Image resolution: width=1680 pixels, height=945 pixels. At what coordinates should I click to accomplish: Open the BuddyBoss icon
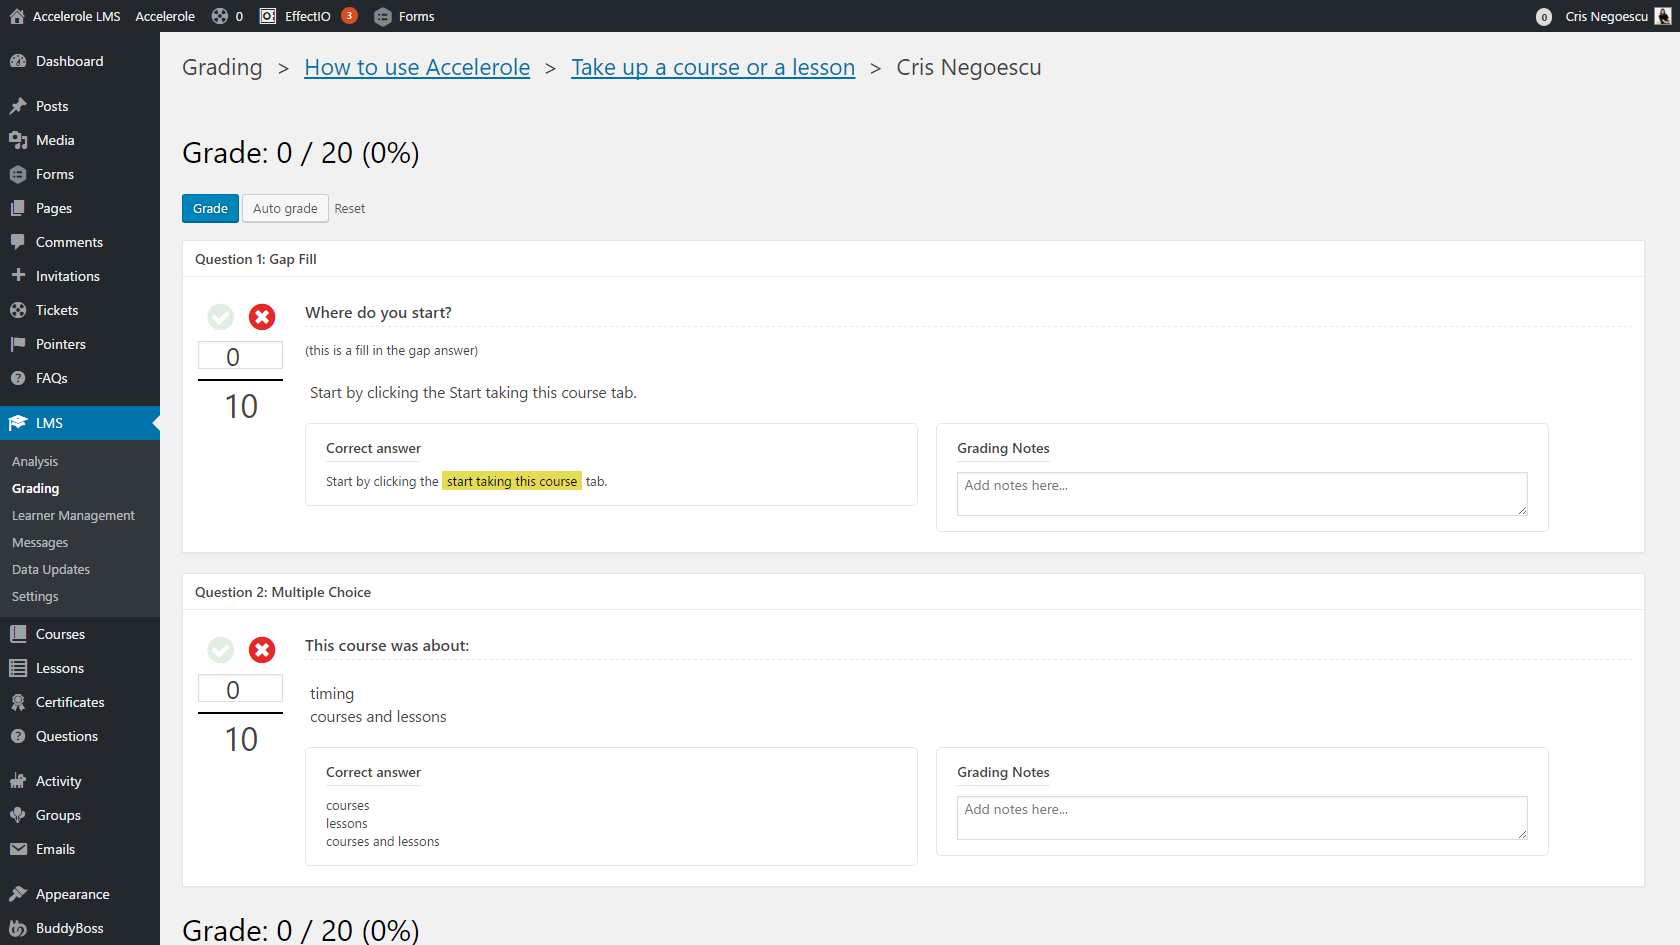18,928
